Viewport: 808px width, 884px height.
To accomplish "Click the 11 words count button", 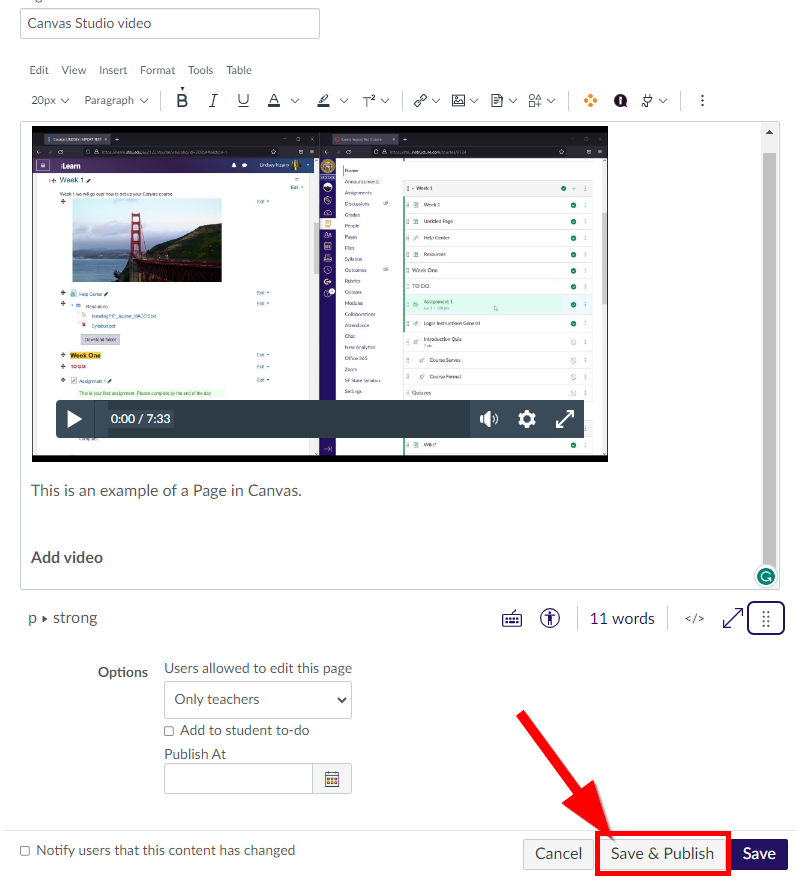I will [x=622, y=618].
